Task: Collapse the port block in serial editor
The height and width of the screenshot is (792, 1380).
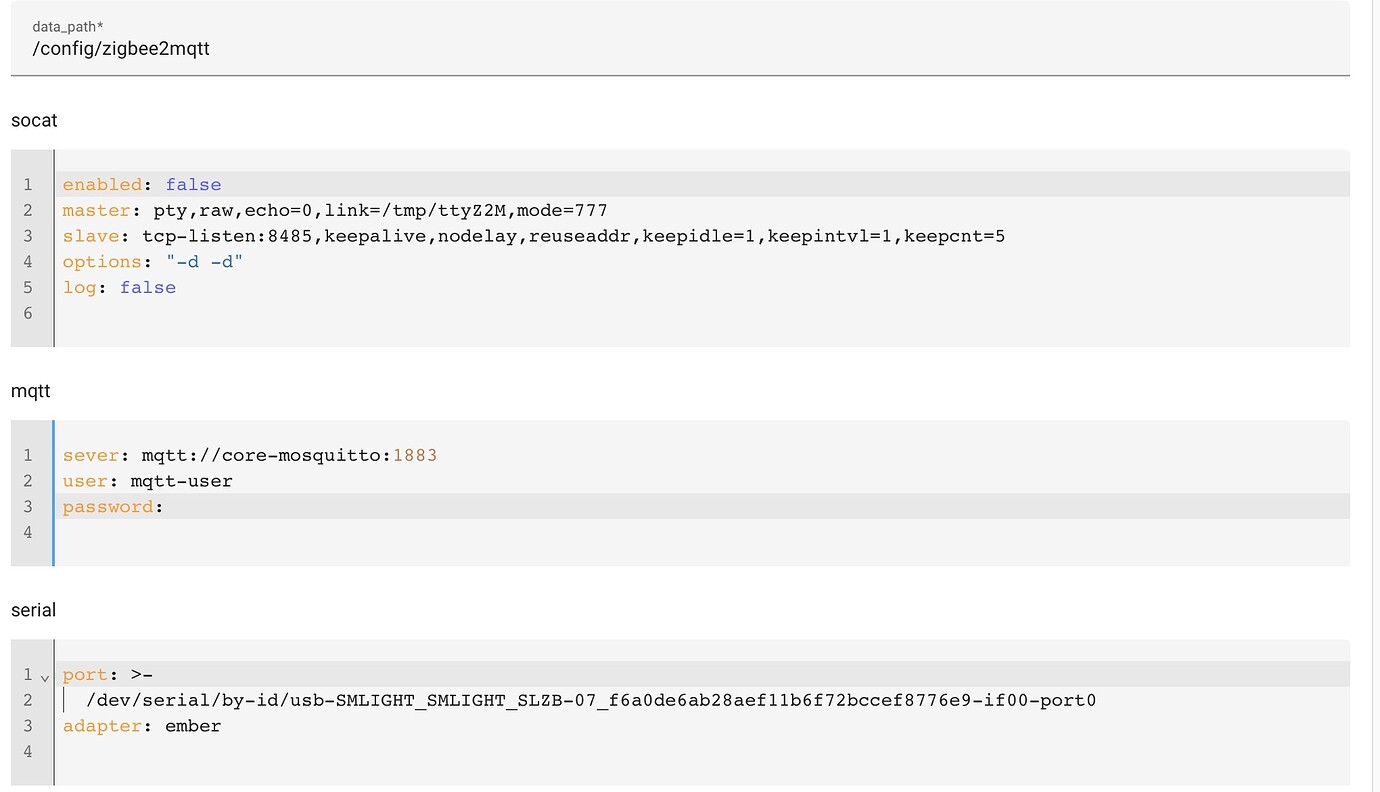Action: pos(45,678)
